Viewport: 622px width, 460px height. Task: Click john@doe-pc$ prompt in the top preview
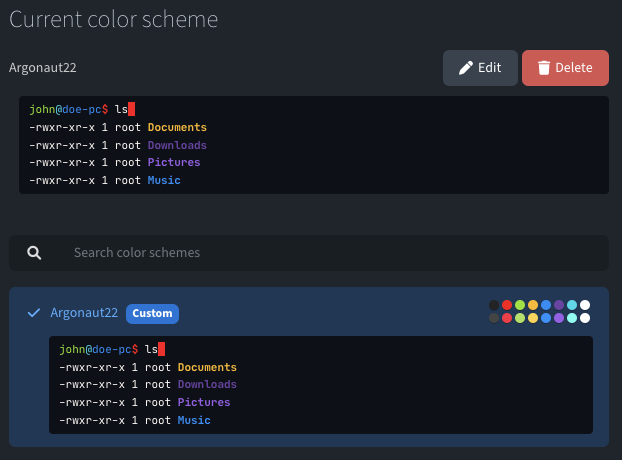tap(69, 109)
